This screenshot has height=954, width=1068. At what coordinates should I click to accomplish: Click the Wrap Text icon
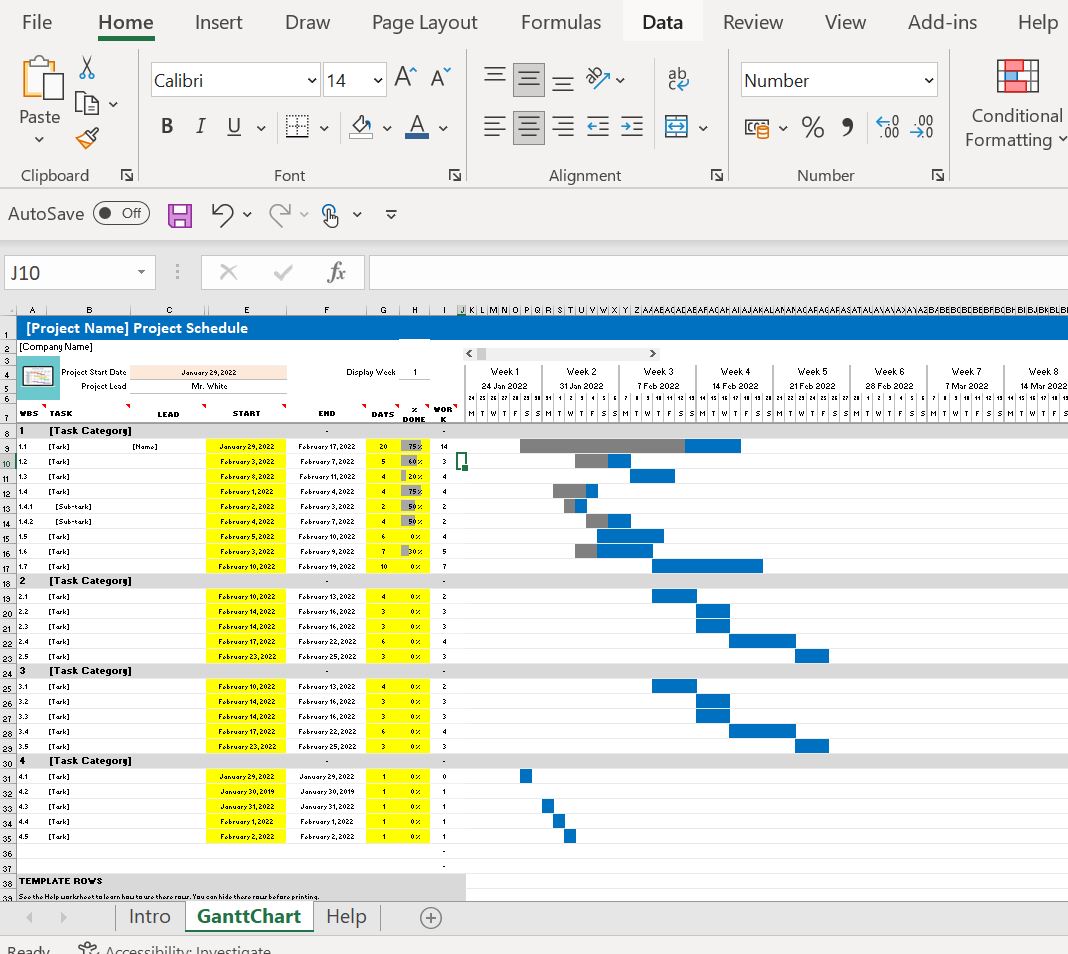point(678,79)
